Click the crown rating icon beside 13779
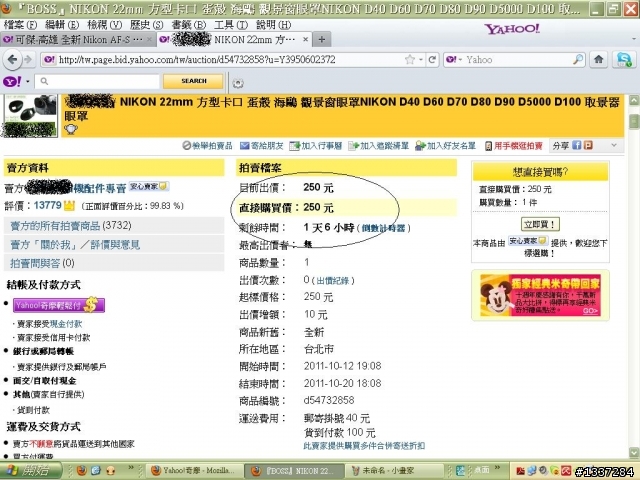 [69, 205]
